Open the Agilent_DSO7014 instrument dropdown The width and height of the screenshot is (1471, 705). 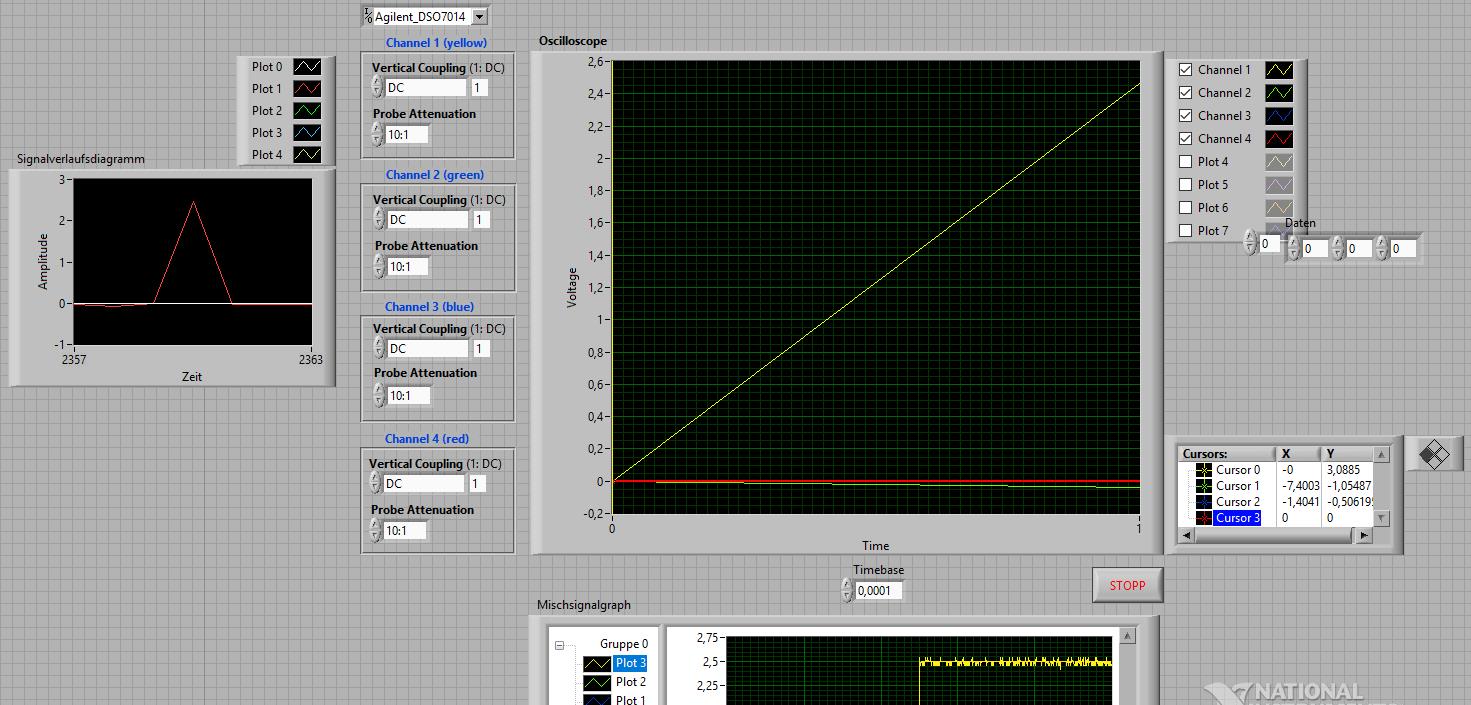tap(480, 17)
